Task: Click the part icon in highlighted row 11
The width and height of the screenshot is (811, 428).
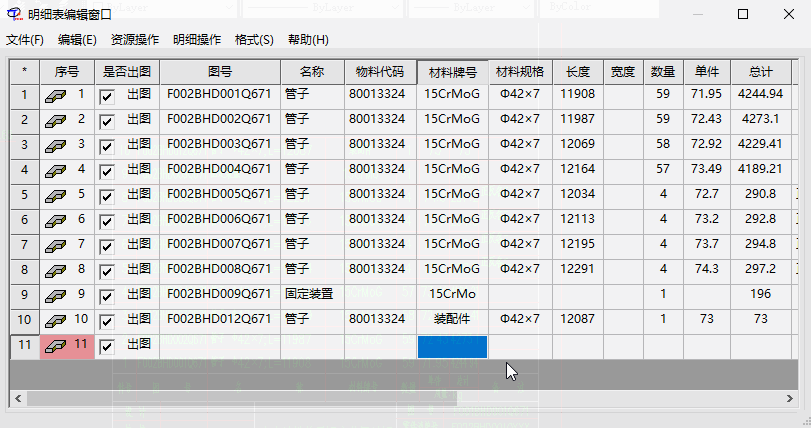Action: coord(55,346)
